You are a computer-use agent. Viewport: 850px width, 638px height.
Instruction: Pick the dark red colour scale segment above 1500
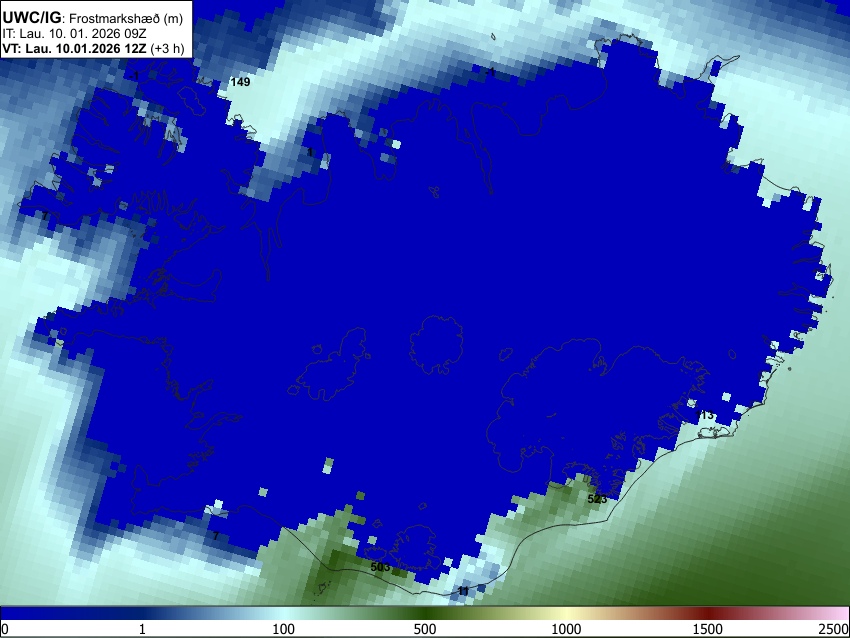pos(707,613)
